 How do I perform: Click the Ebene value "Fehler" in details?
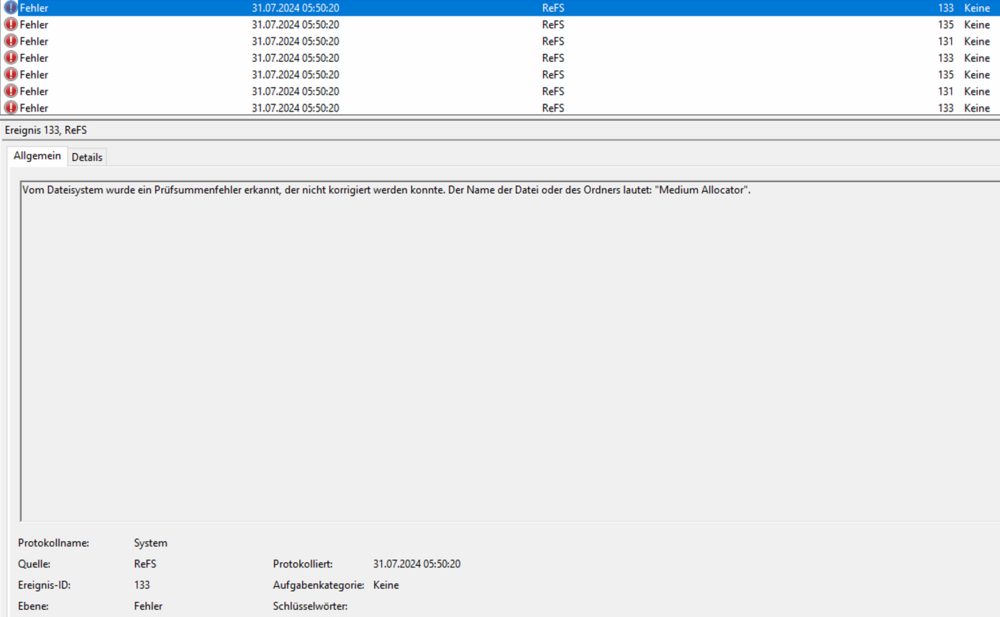[x=148, y=606]
